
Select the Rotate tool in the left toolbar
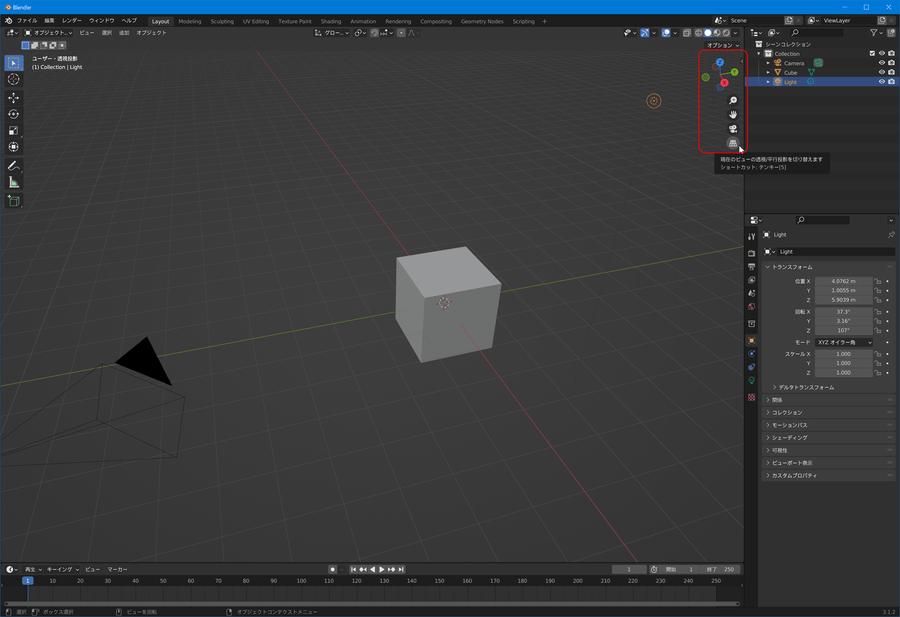14,114
